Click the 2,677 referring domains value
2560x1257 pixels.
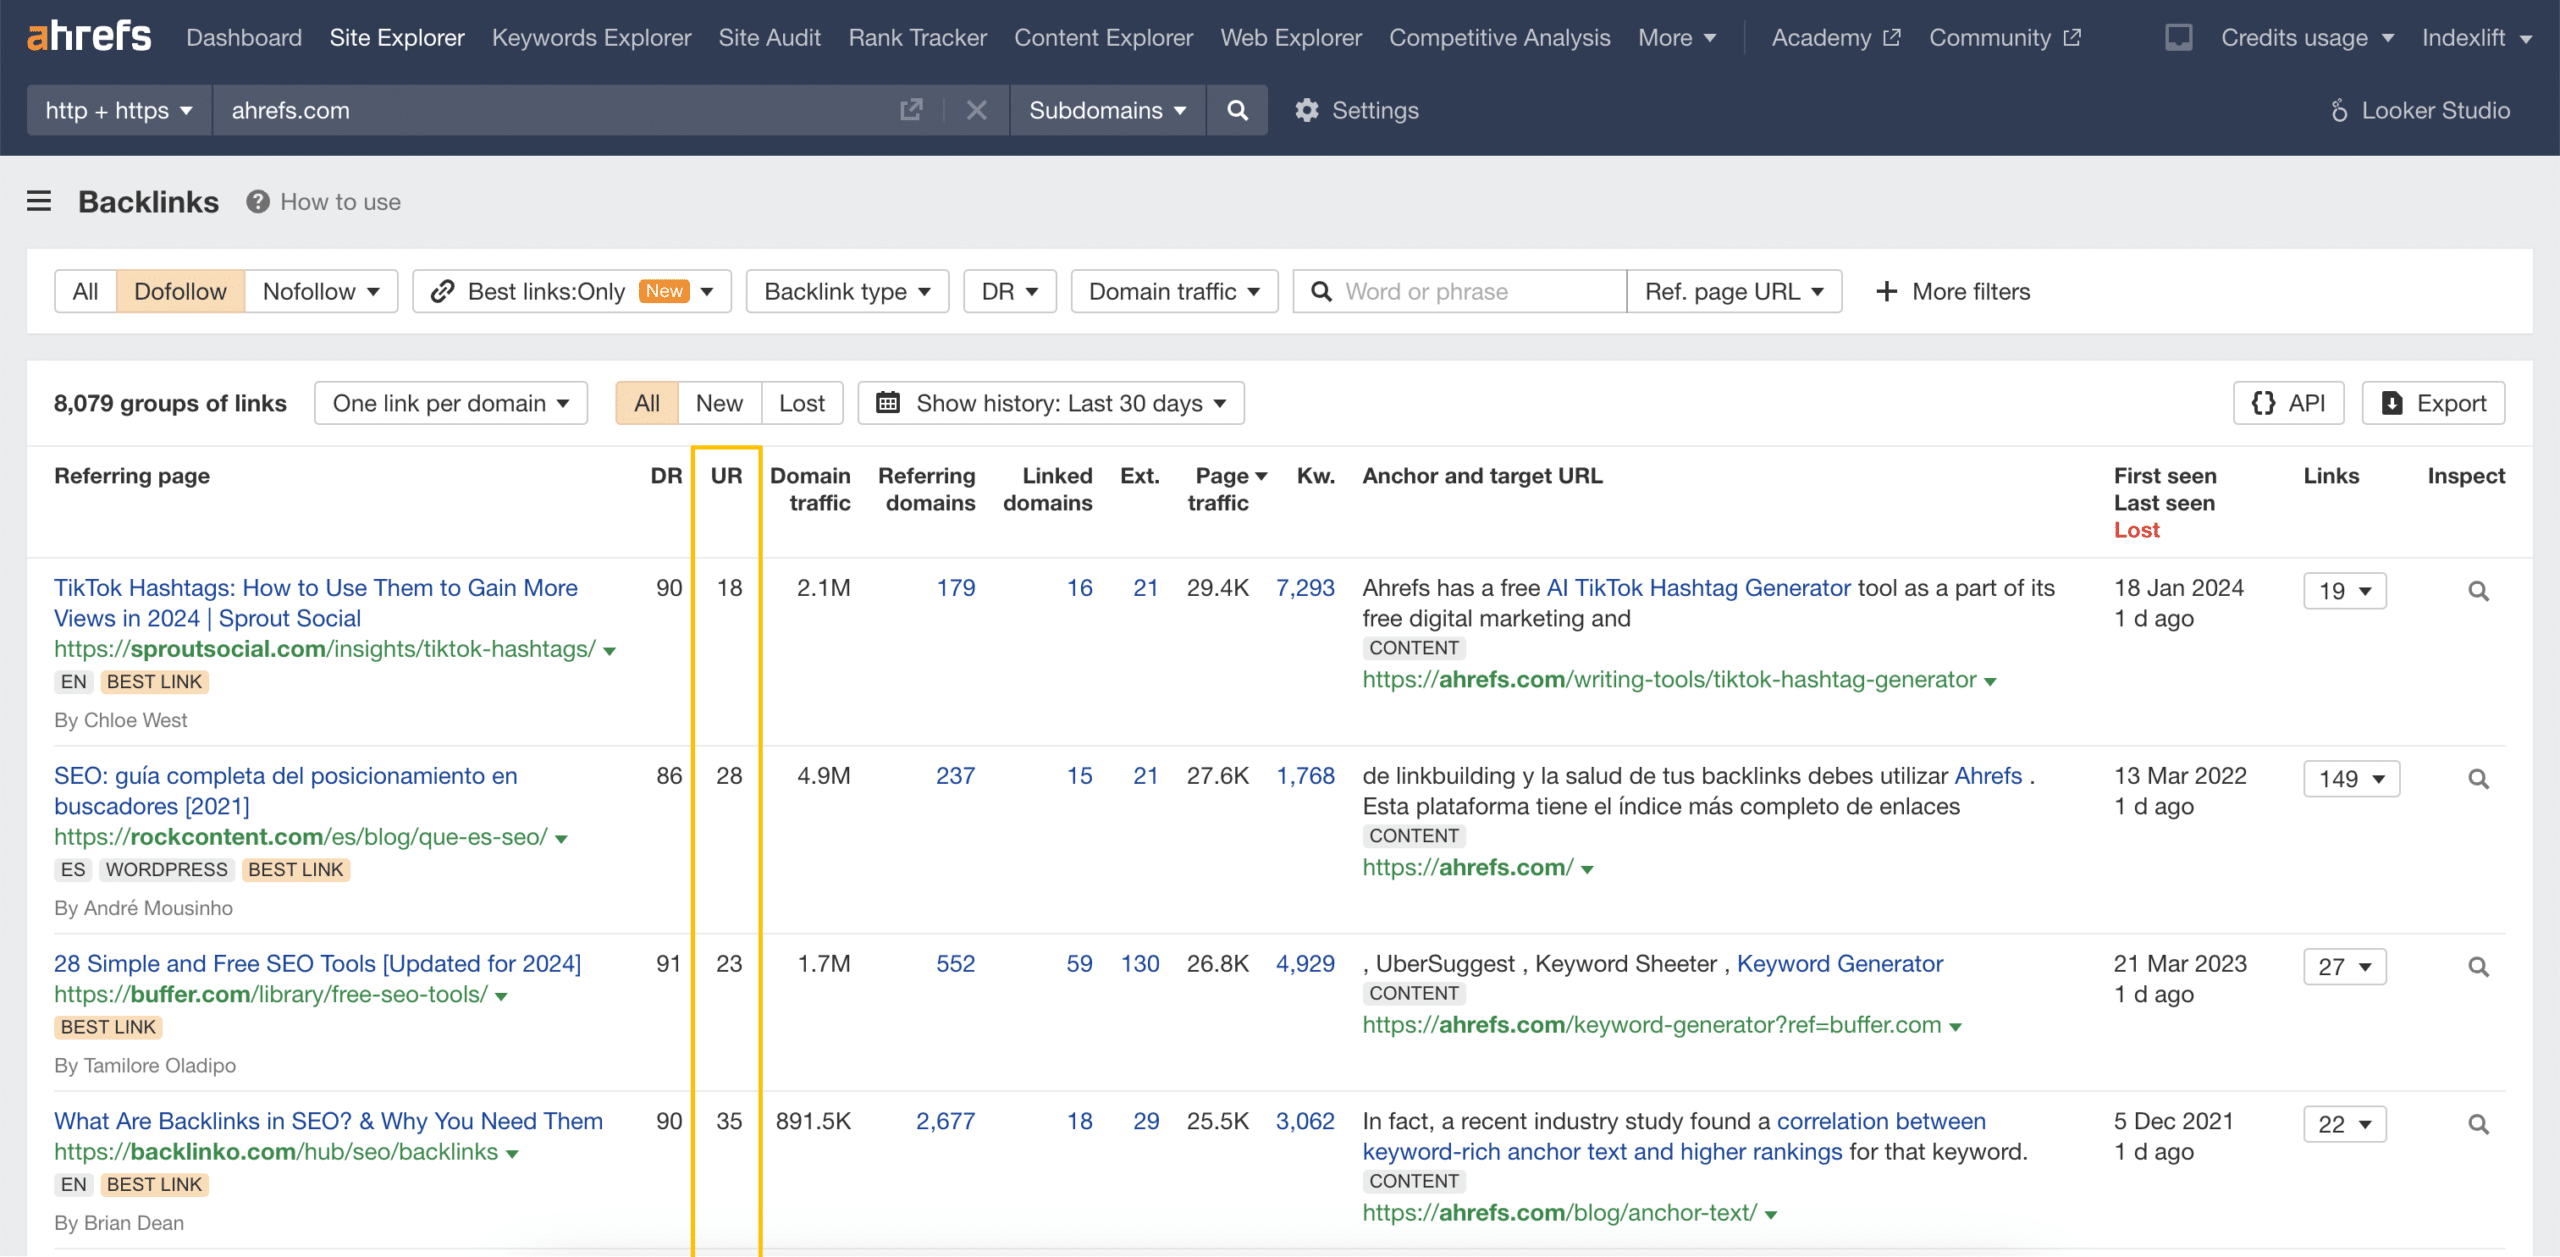(x=945, y=1121)
